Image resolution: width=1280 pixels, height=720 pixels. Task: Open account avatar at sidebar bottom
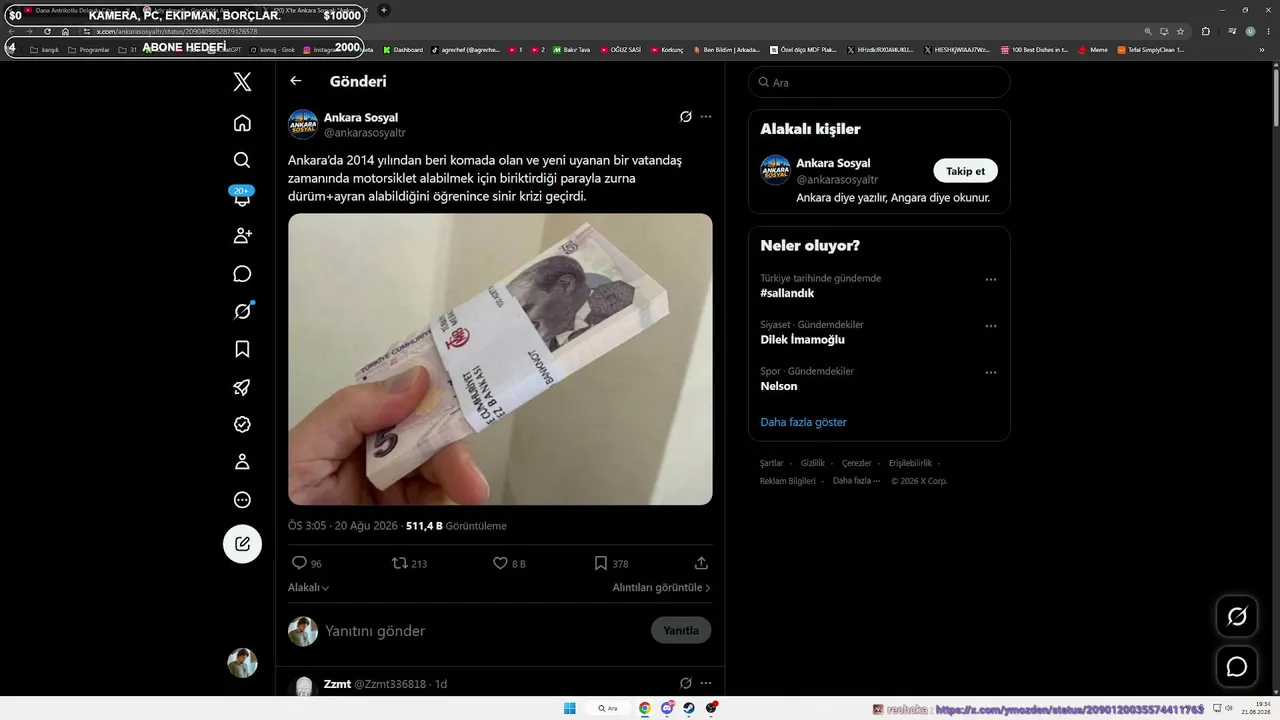click(242, 663)
